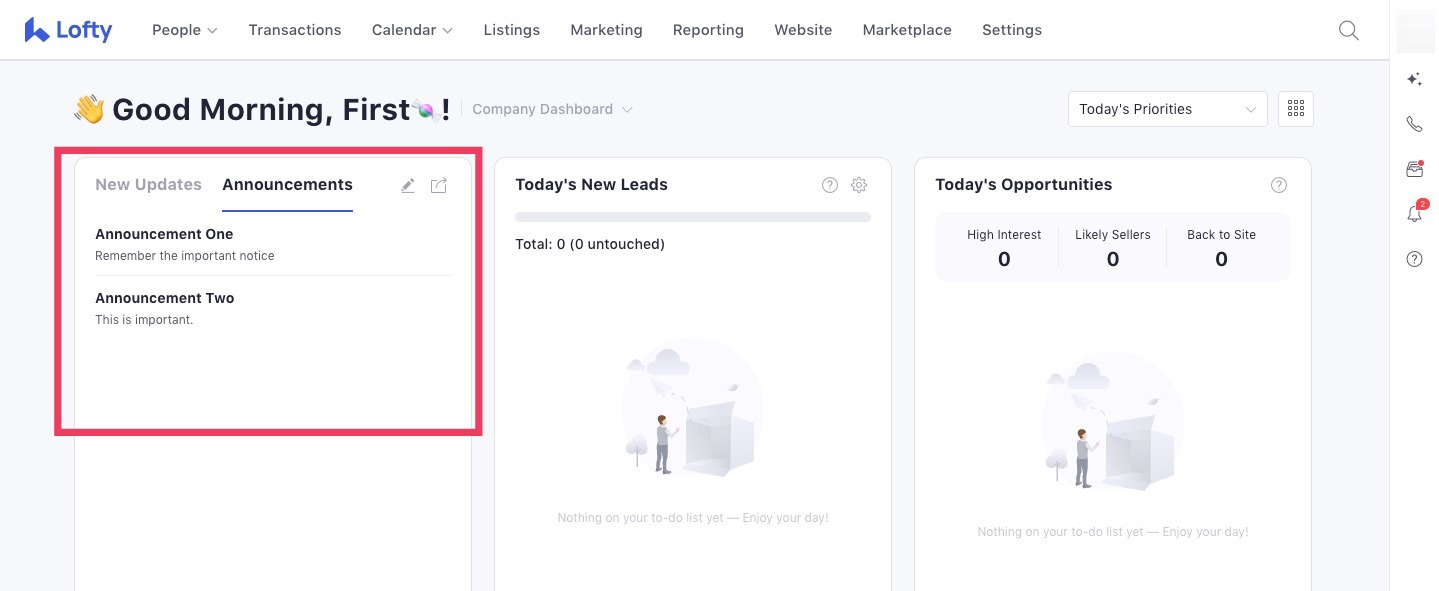Open Today's New Leads settings gear
The height and width of the screenshot is (591, 1439).
(x=859, y=185)
